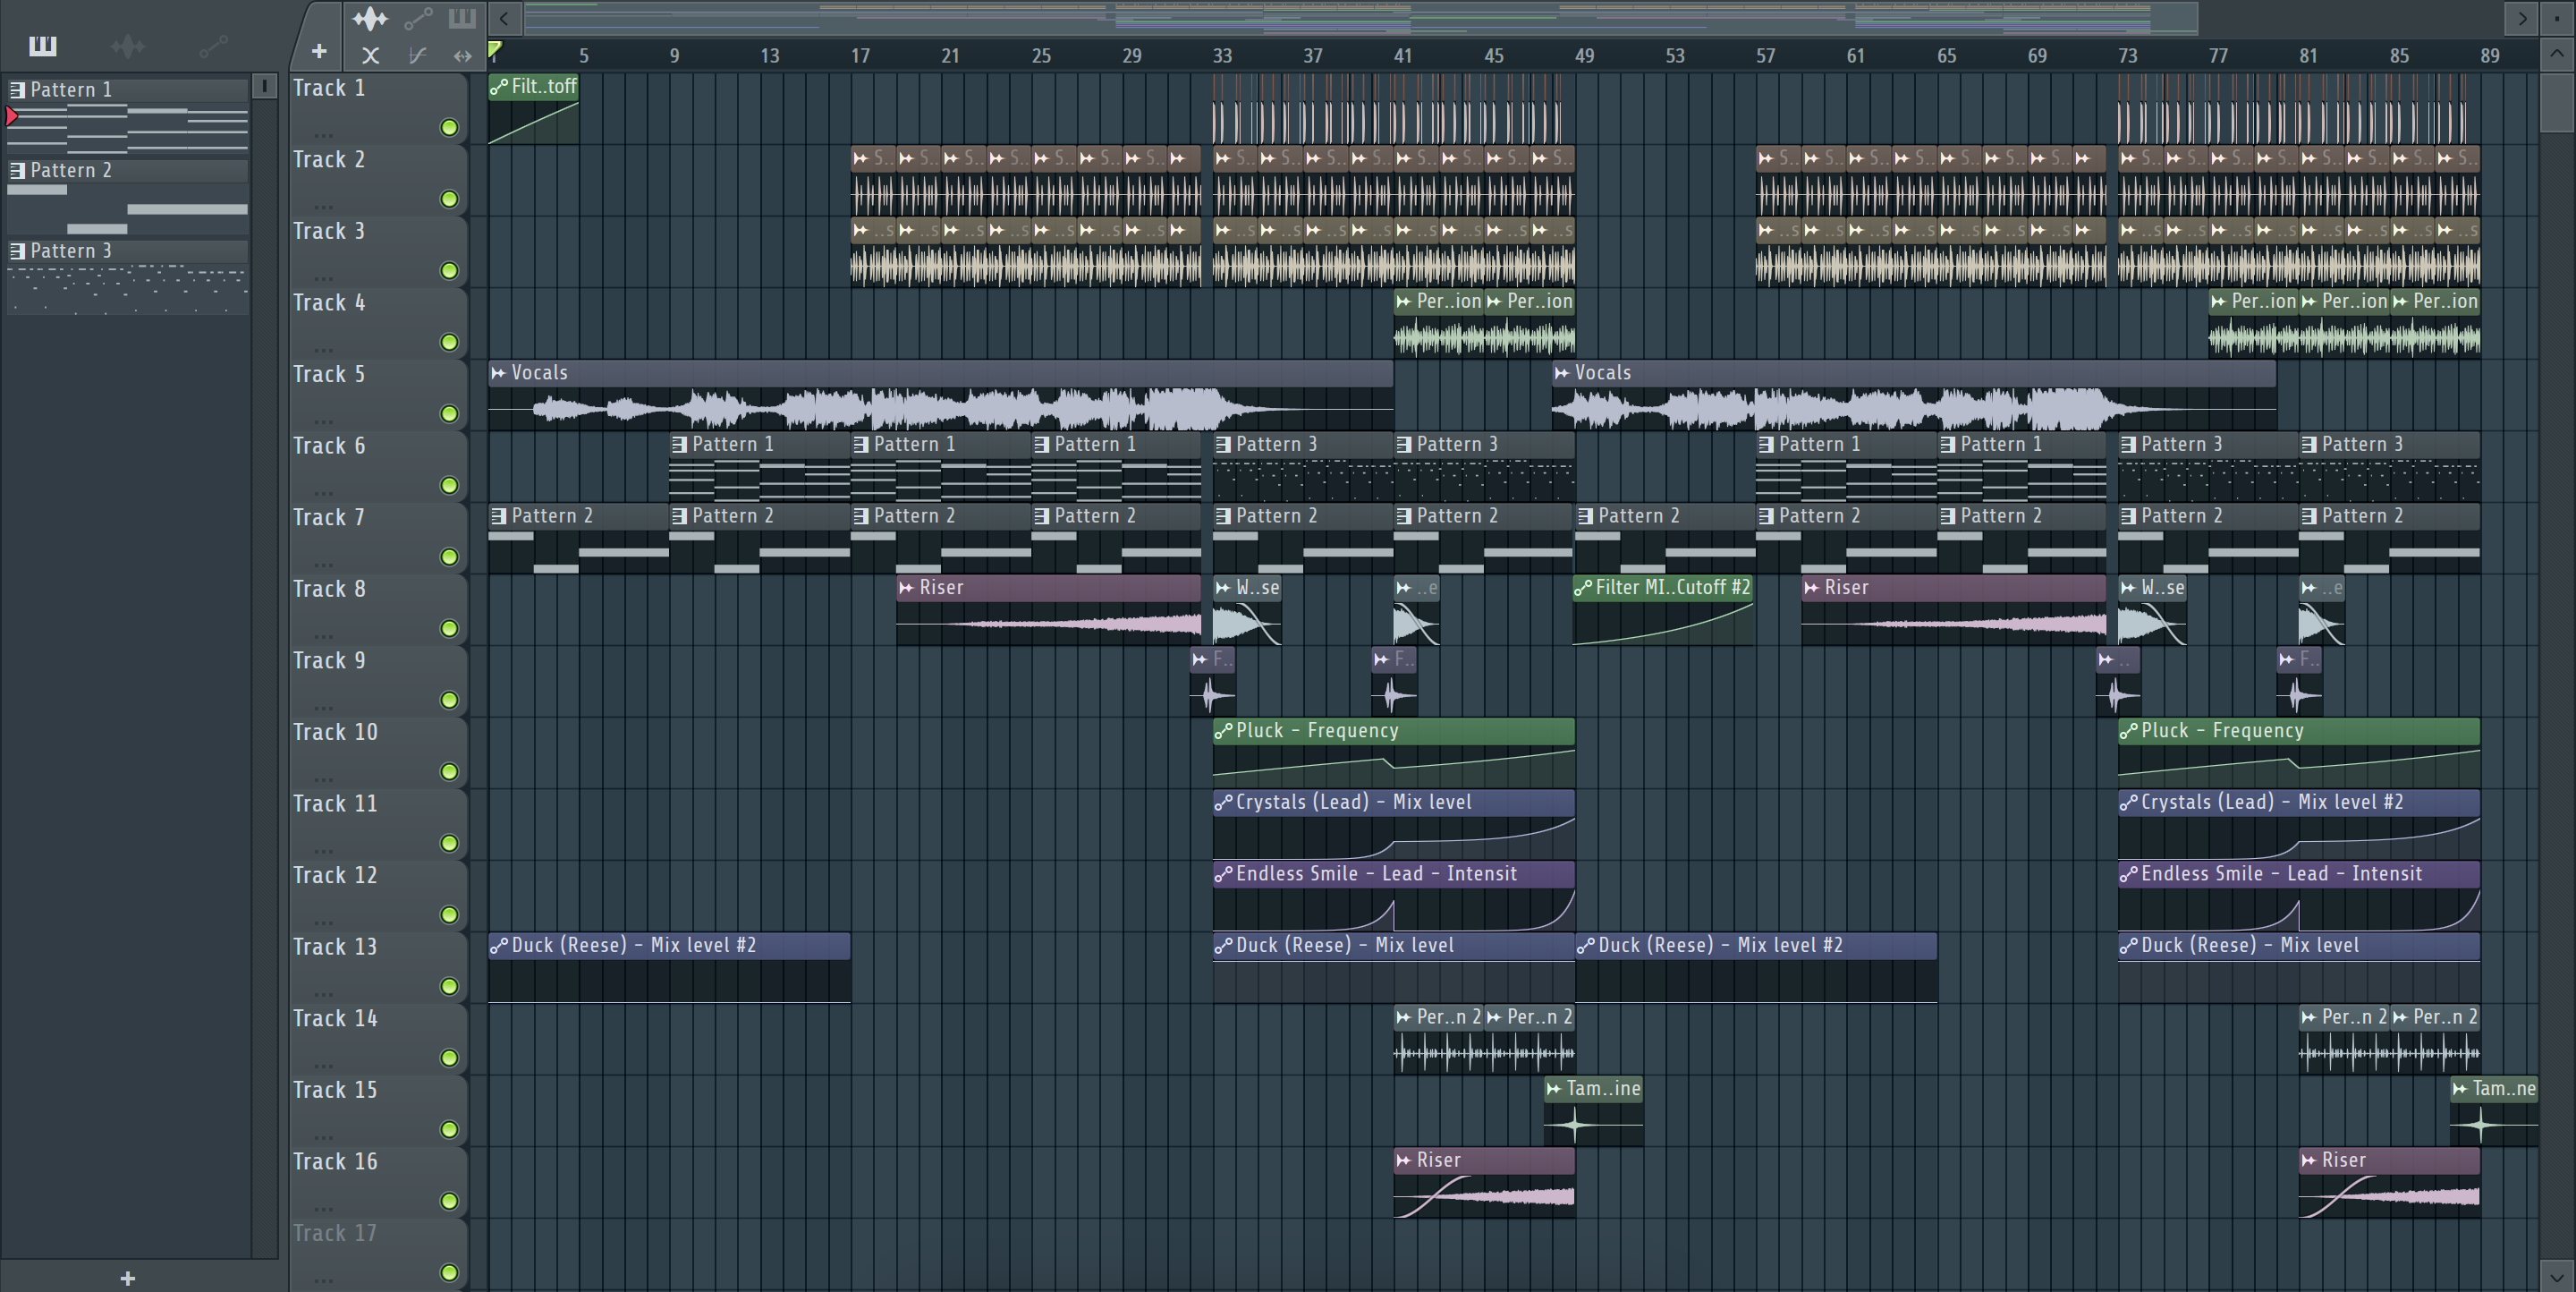Click the top-right corner playlist options button
Image resolution: width=2576 pixels, height=1292 pixels.
(x=2557, y=18)
